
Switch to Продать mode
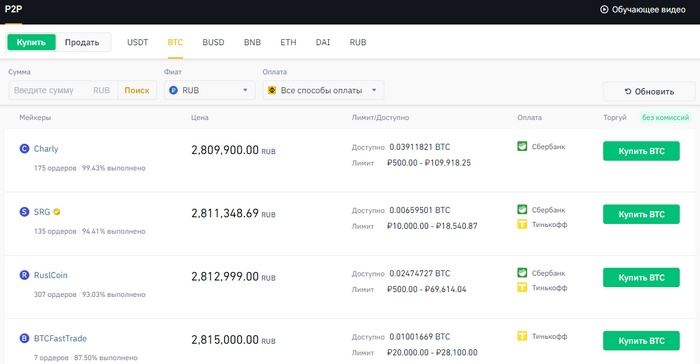pos(82,42)
